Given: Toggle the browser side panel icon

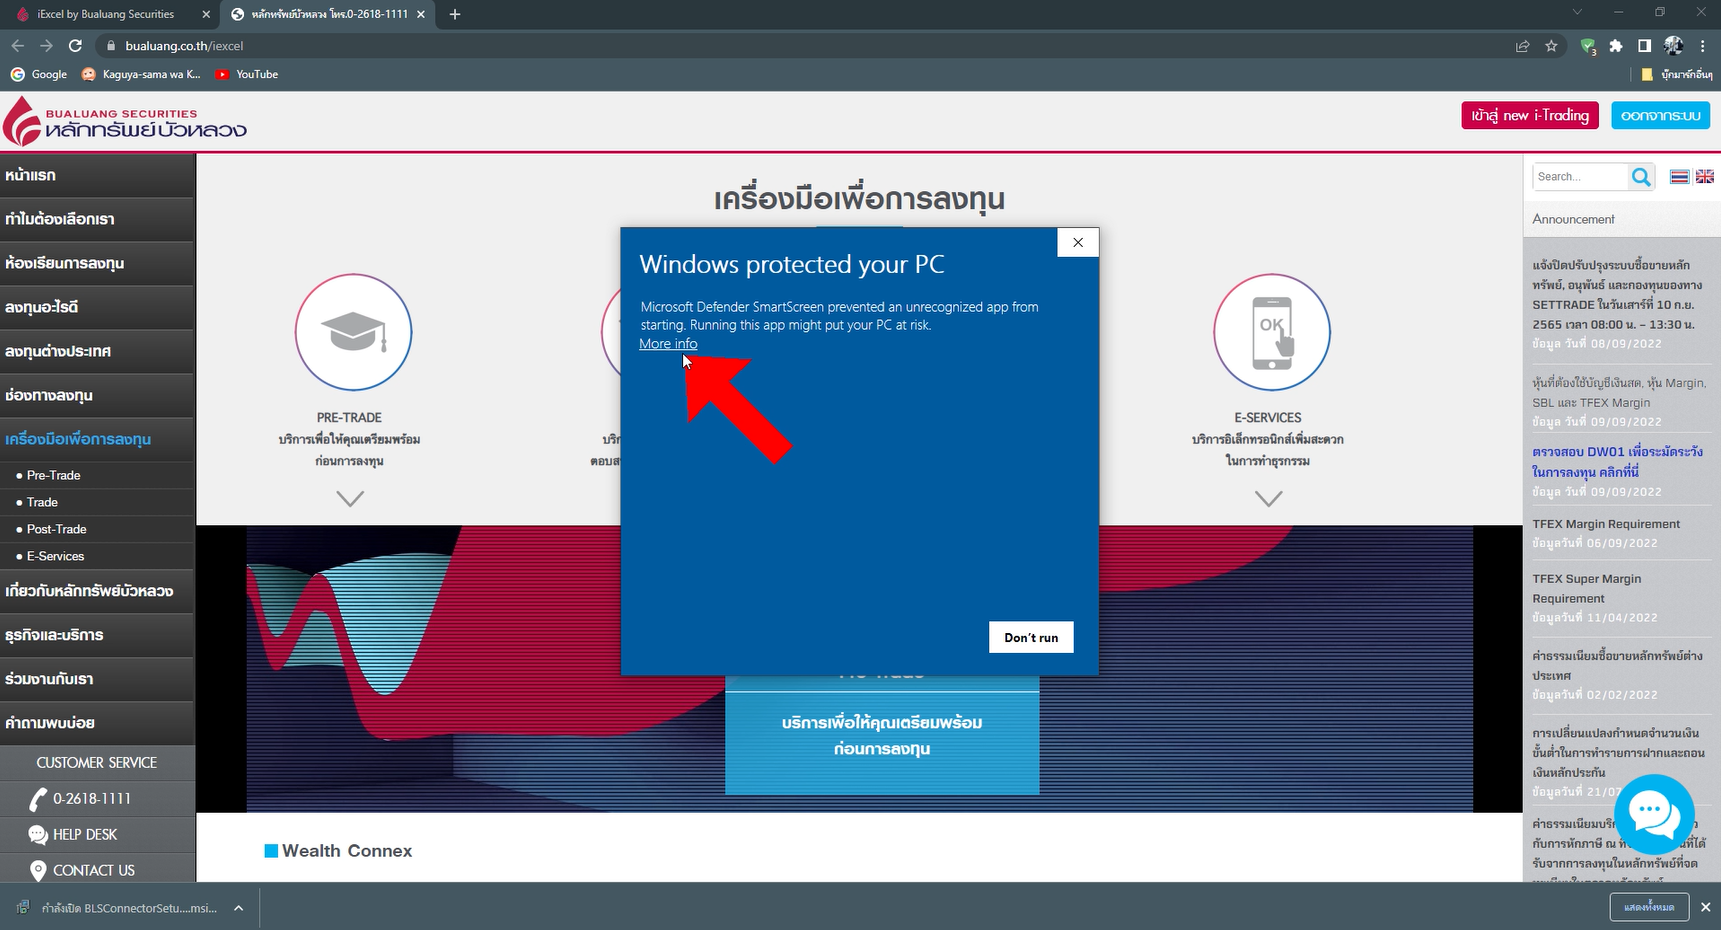Looking at the screenshot, I should tap(1644, 46).
